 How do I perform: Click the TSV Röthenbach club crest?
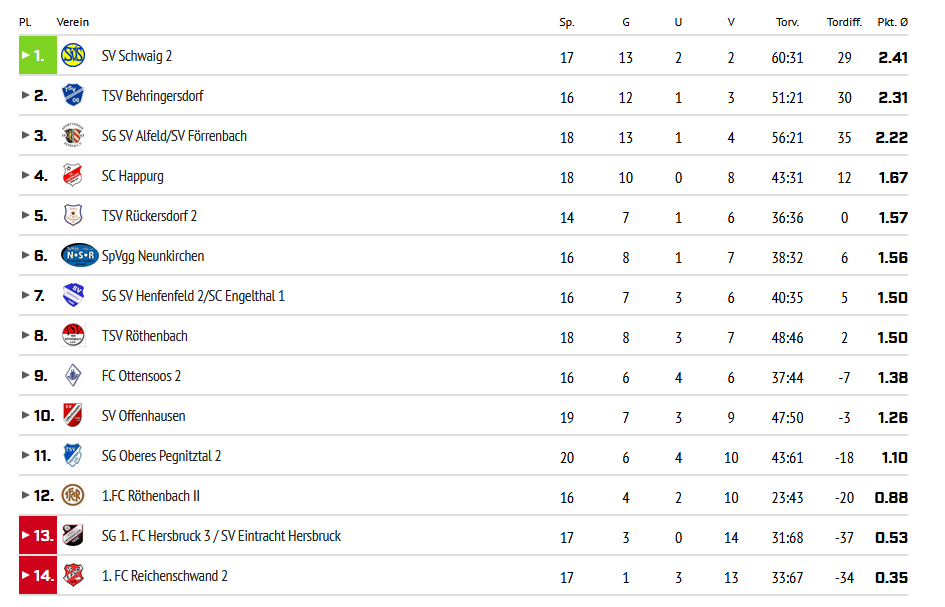pos(73,335)
